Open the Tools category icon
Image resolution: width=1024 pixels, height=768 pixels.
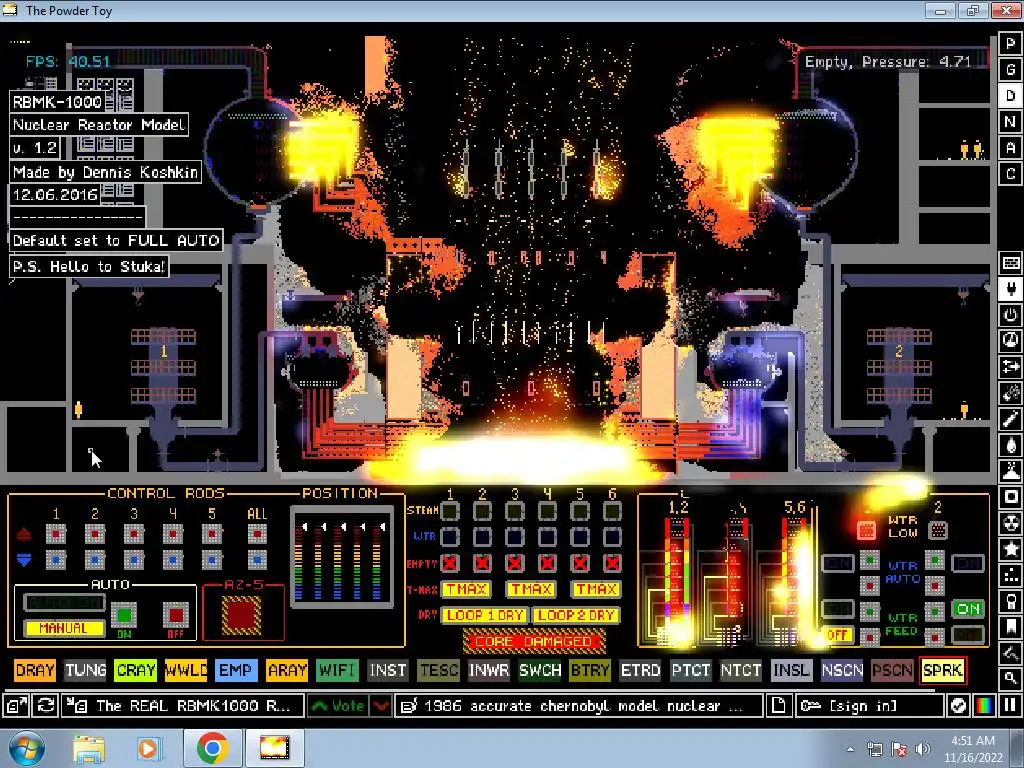pyautogui.click(x=1010, y=601)
